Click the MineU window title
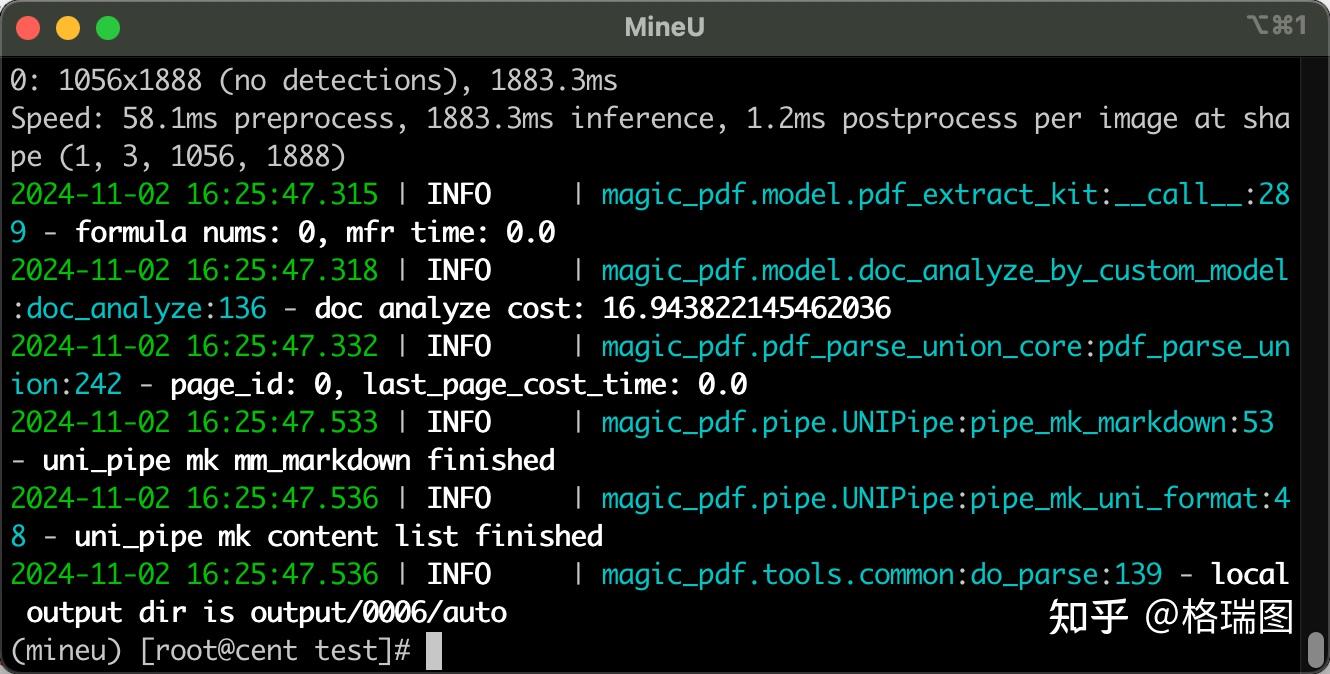Screen dimensions: 1330x674 coord(664,27)
